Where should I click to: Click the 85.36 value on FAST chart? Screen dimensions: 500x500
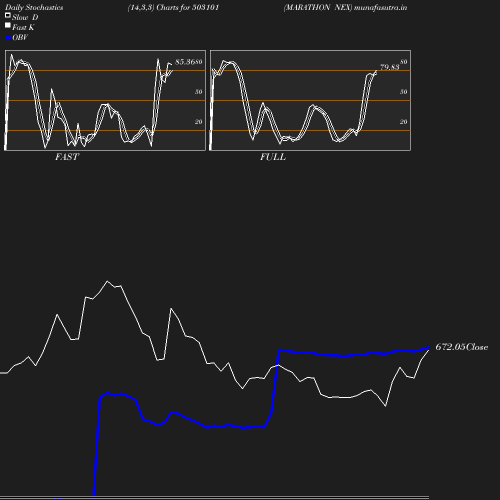[x=185, y=62]
